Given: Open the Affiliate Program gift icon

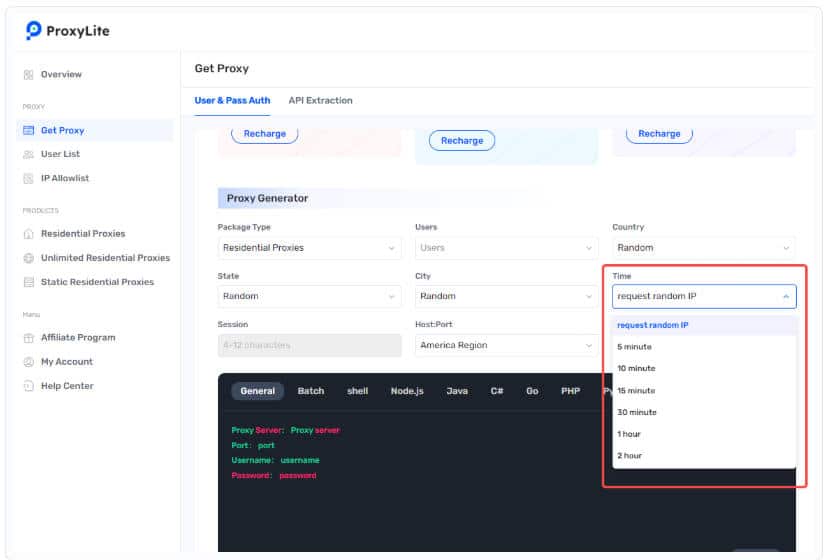Looking at the screenshot, I should coord(29,338).
